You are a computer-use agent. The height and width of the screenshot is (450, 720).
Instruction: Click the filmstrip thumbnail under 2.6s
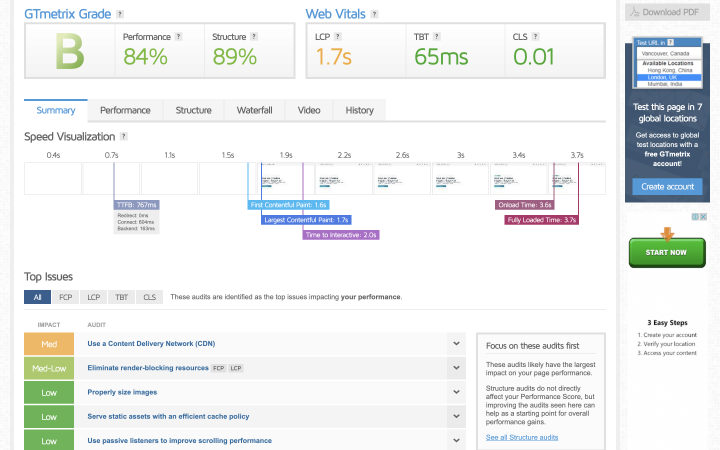(402, 179)
